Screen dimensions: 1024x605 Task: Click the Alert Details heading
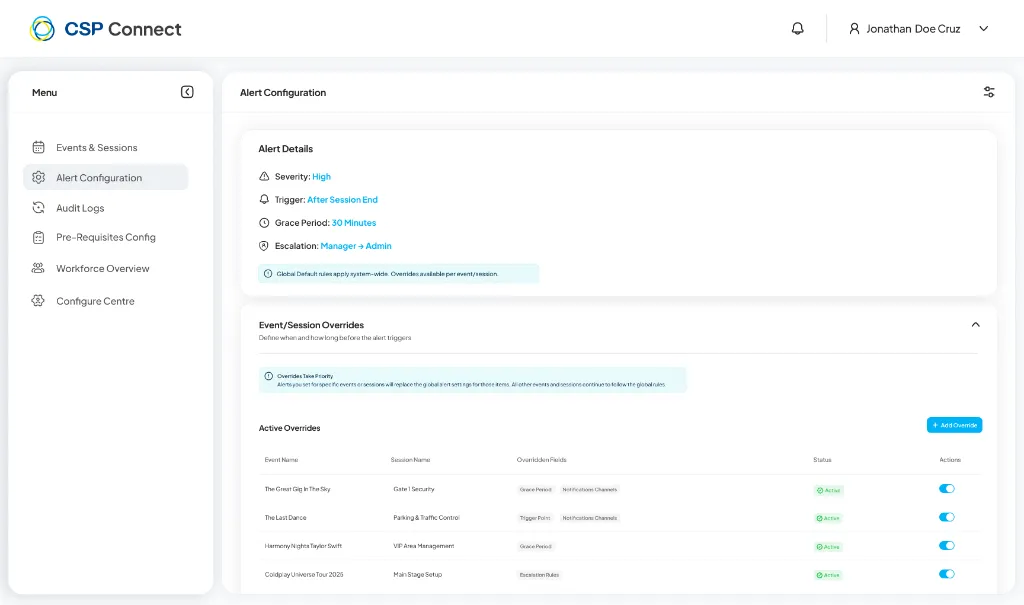click(285, 149)
